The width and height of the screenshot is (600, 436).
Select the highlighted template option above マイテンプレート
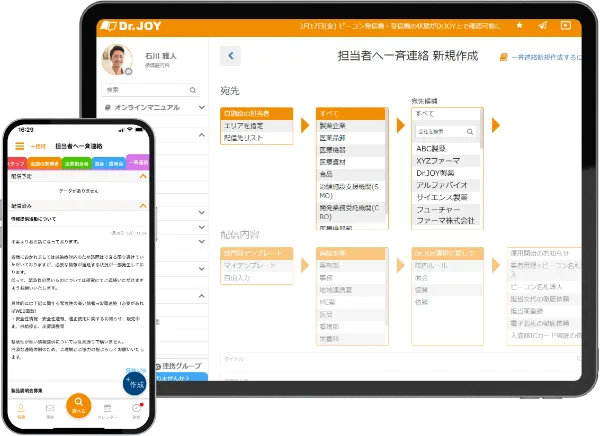click(257, 253)
